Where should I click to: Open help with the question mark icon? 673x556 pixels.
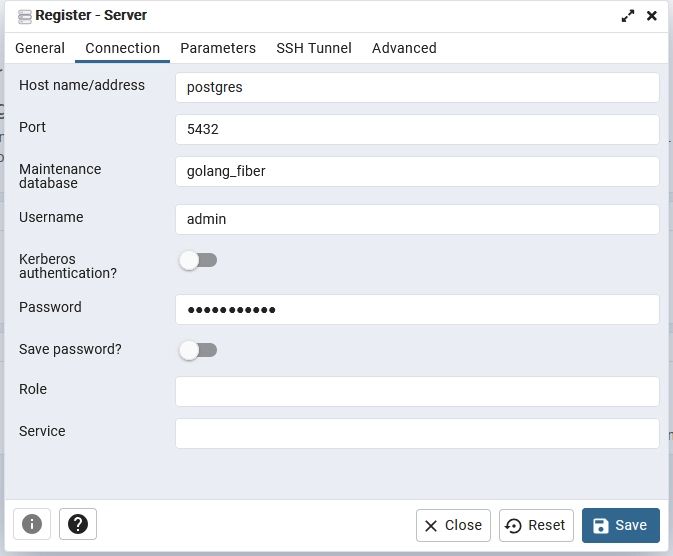78,524
